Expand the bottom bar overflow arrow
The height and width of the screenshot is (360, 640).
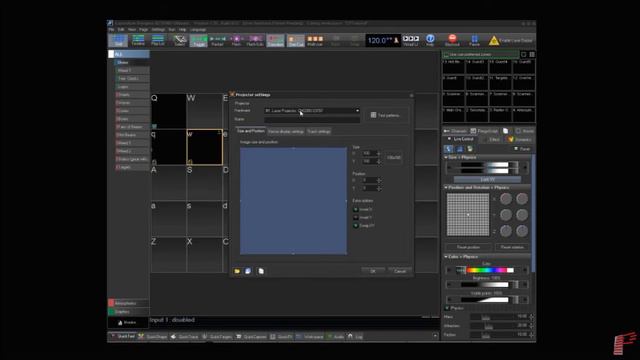[435, 336]
